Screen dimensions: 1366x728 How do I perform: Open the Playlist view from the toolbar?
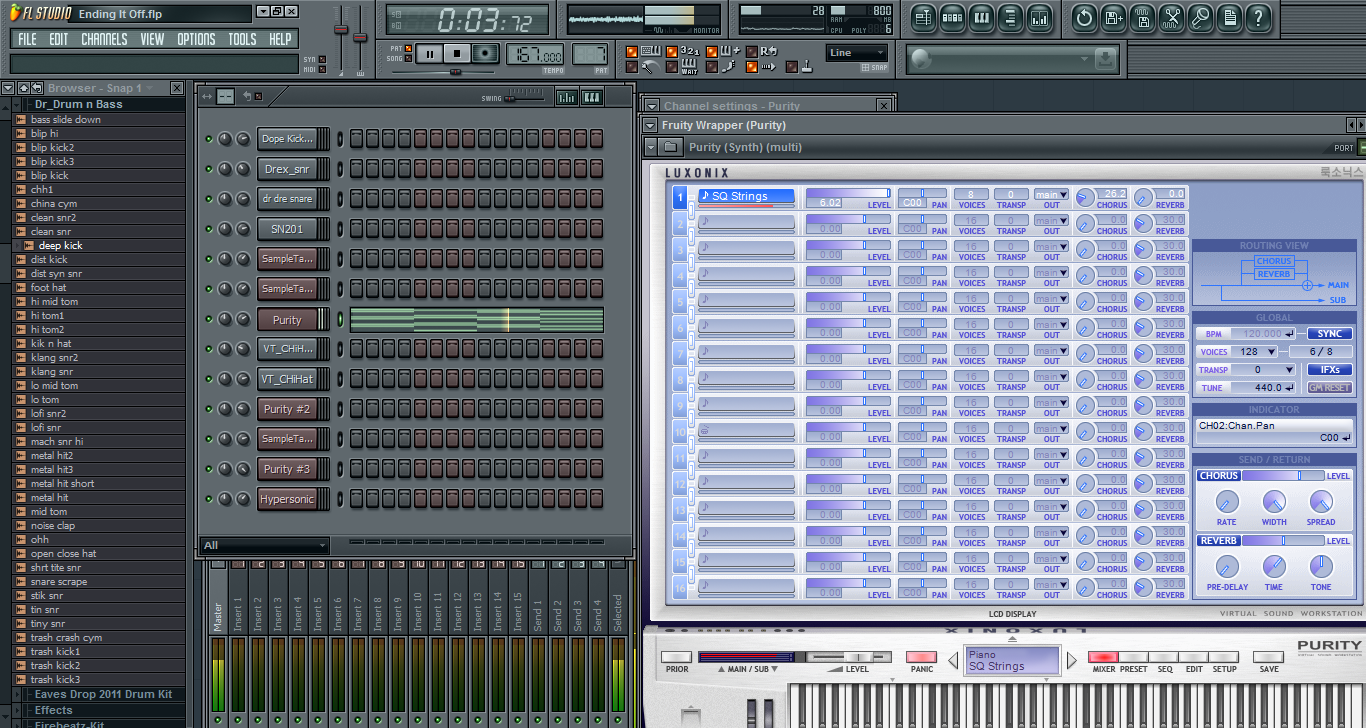pos(923,17)
